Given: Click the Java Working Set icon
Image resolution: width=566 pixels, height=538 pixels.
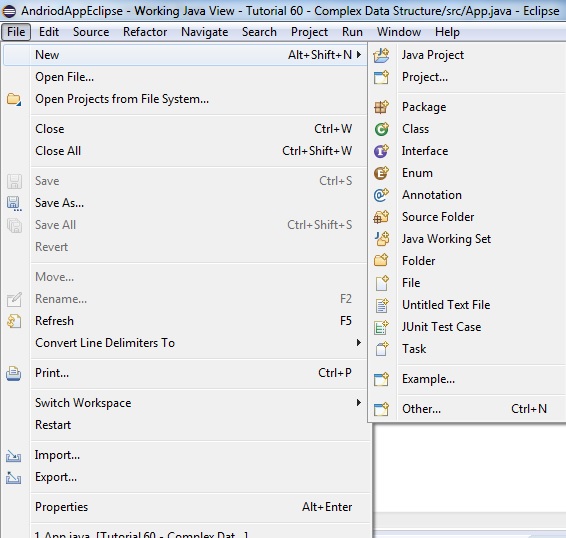Looking at the screenshot, I should coord(381,239).
